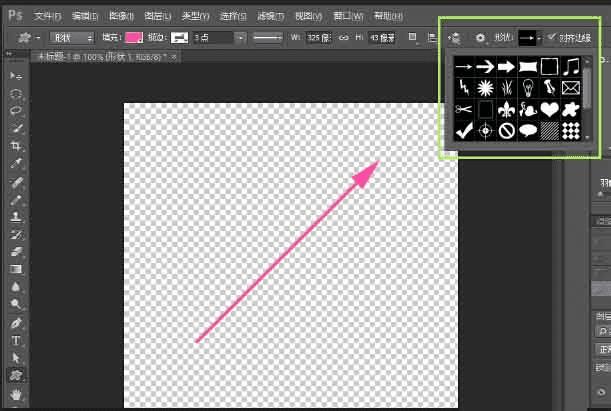The width and height of the screenshot is (611, 411).
Task: Select the Eyedropper tool
Action: [x=16, y=164]
